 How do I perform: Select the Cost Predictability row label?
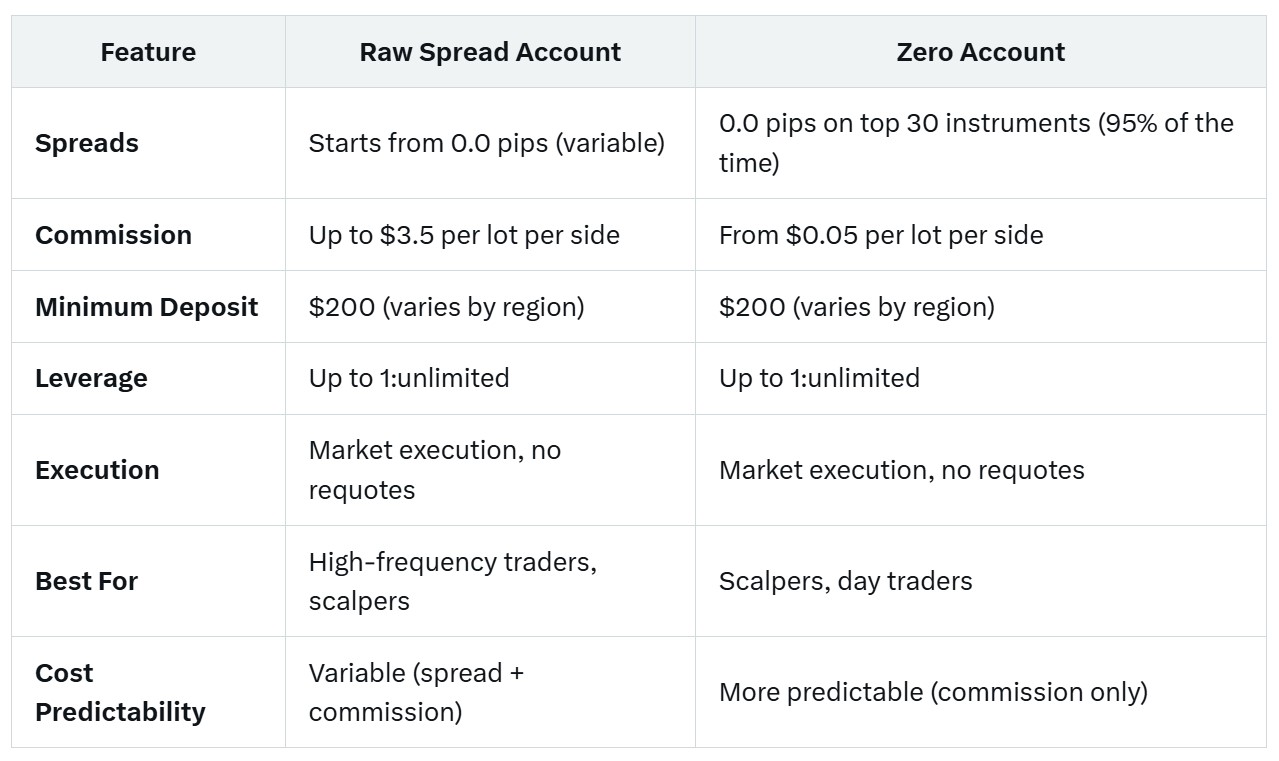(120, 692)
